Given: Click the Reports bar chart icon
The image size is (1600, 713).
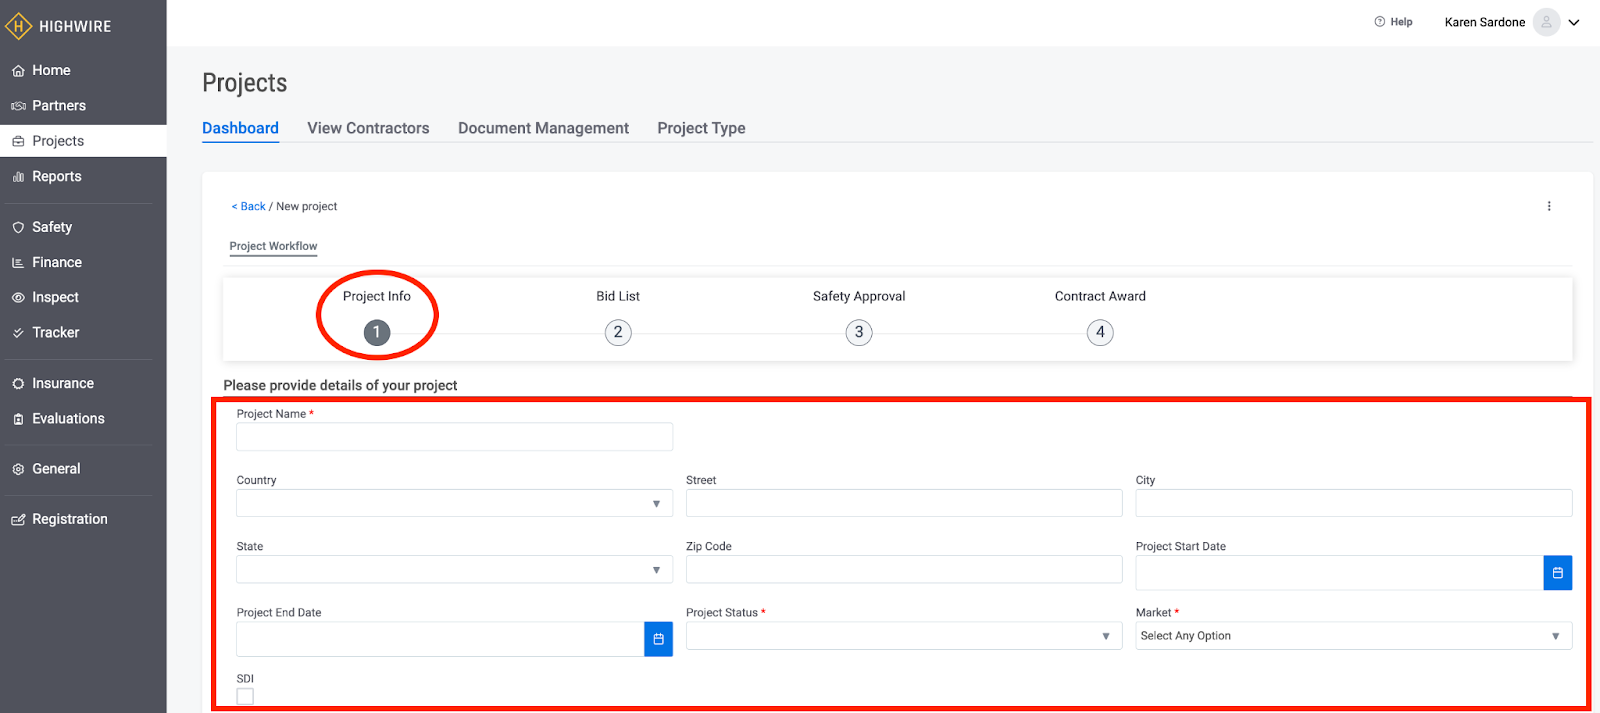Looking at the screenshot, I should [18, 177].
